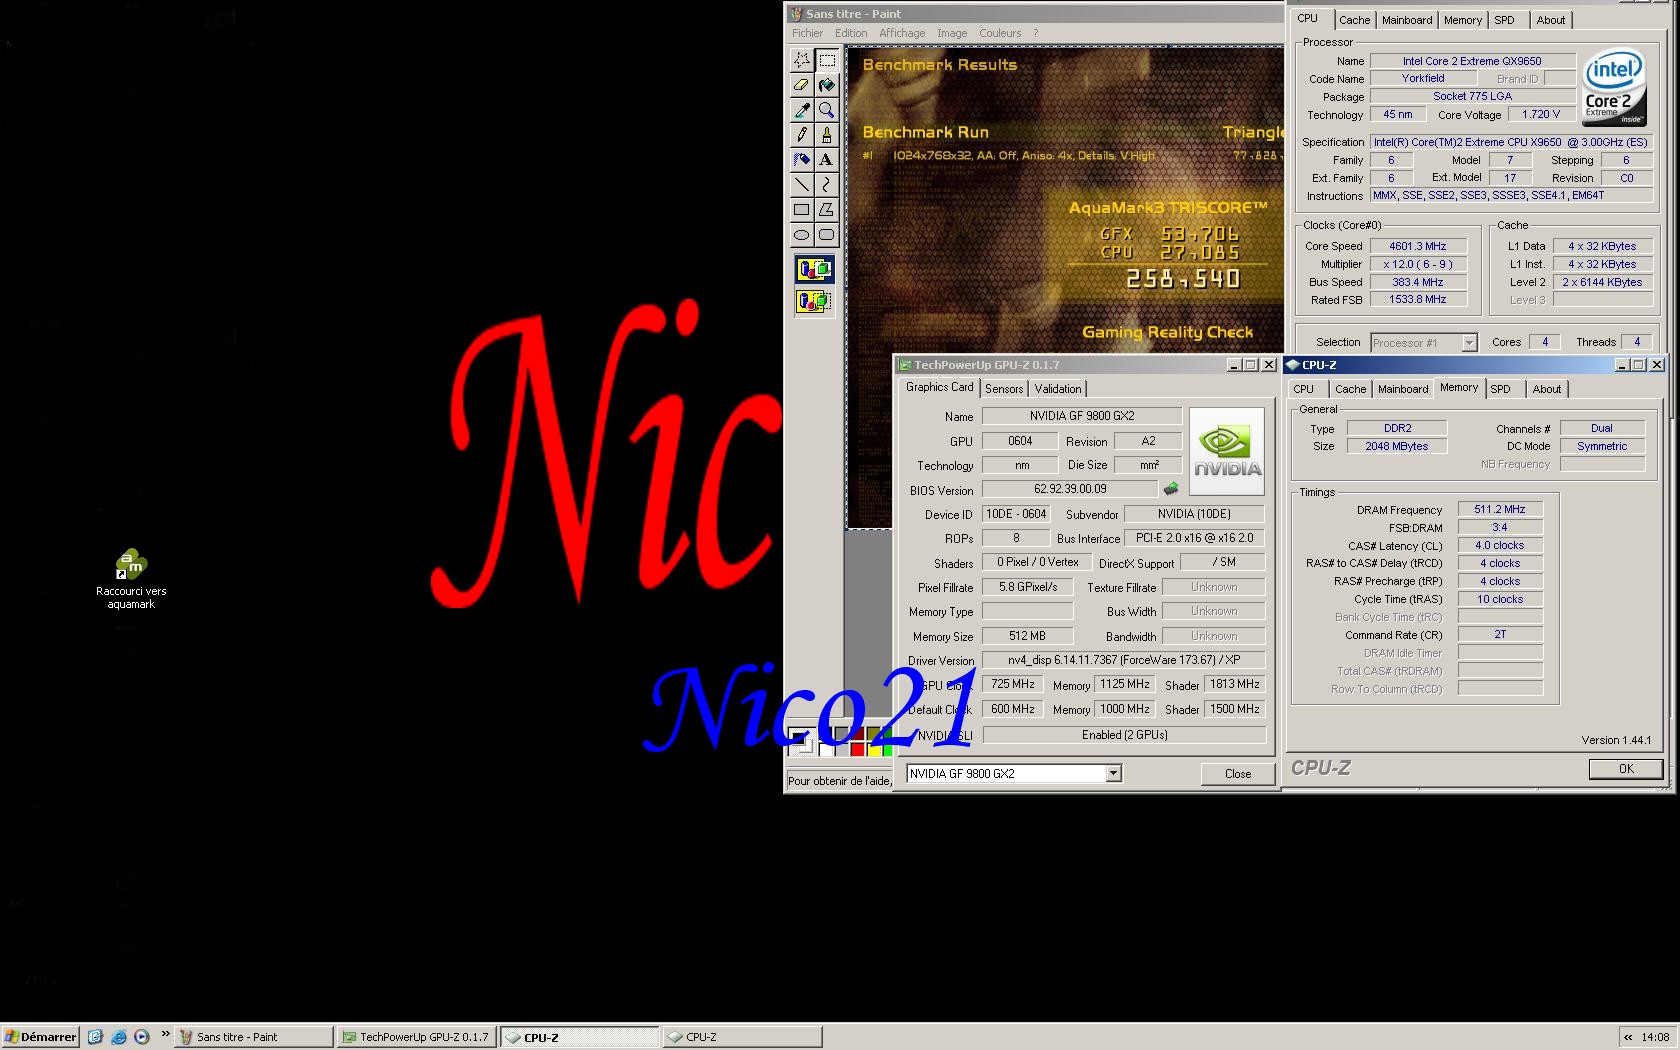
Task: Click Internet Explorer in quick launch
Action: (119, 1037)
